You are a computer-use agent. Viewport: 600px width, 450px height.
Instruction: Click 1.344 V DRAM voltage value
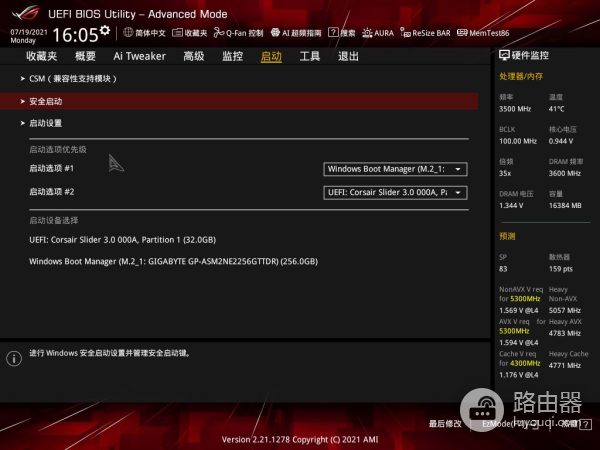[x=511, y=205]
